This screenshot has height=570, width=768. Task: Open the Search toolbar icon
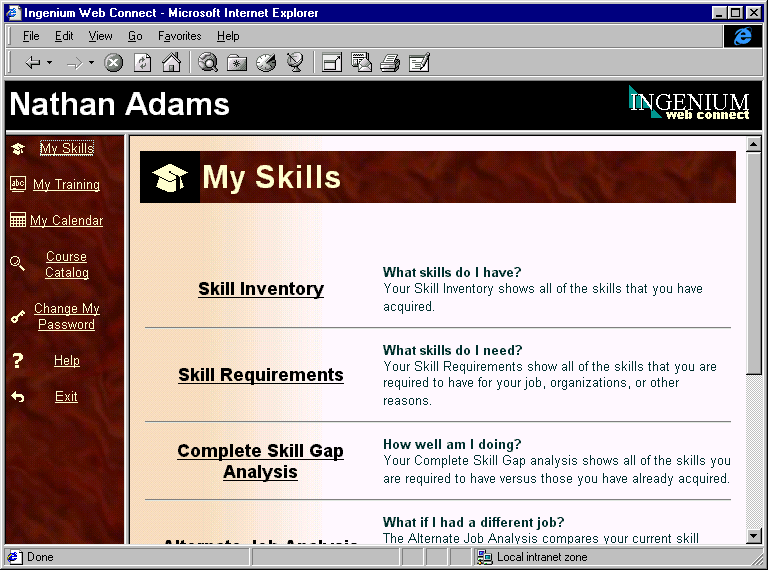coord(208,63)
